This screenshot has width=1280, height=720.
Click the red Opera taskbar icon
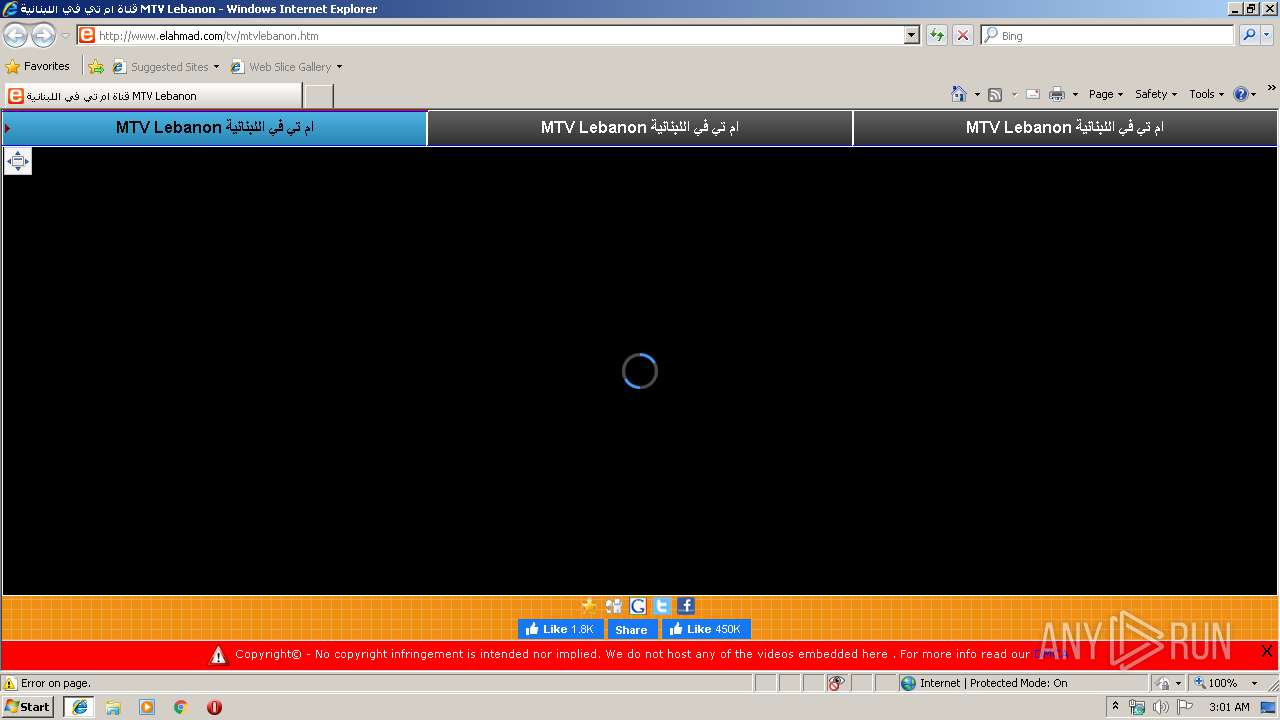point(214,707)
